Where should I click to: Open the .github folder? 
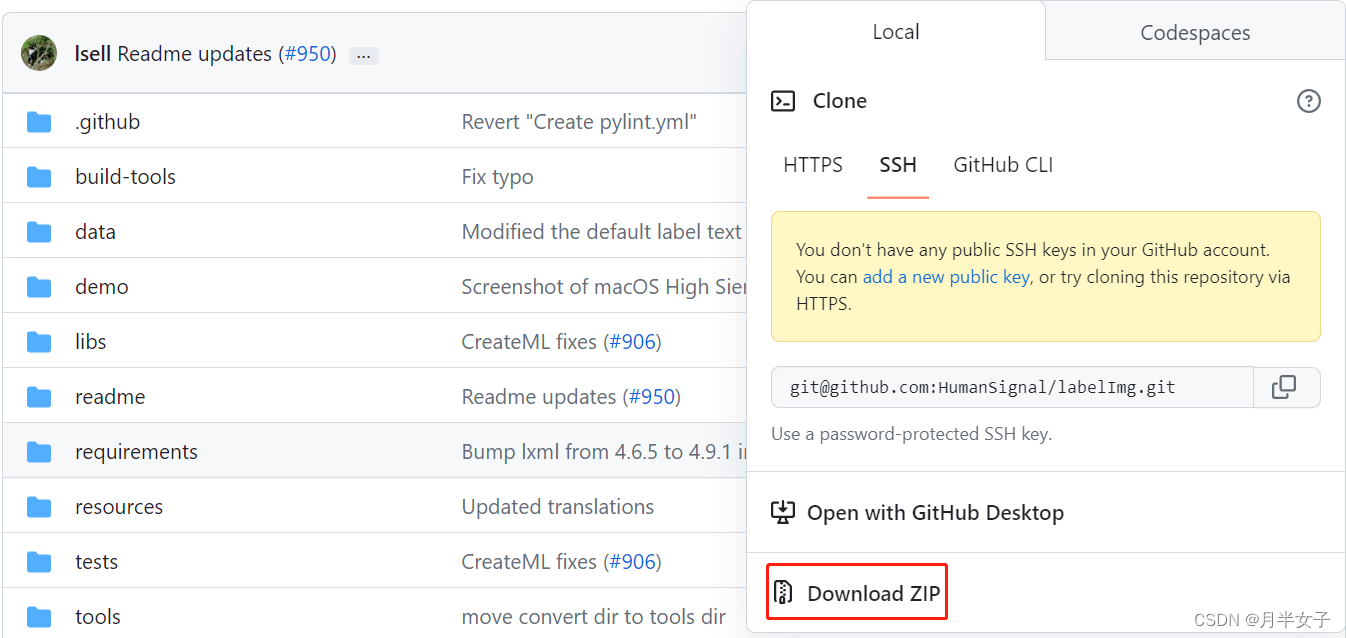(x=107, y=122)
